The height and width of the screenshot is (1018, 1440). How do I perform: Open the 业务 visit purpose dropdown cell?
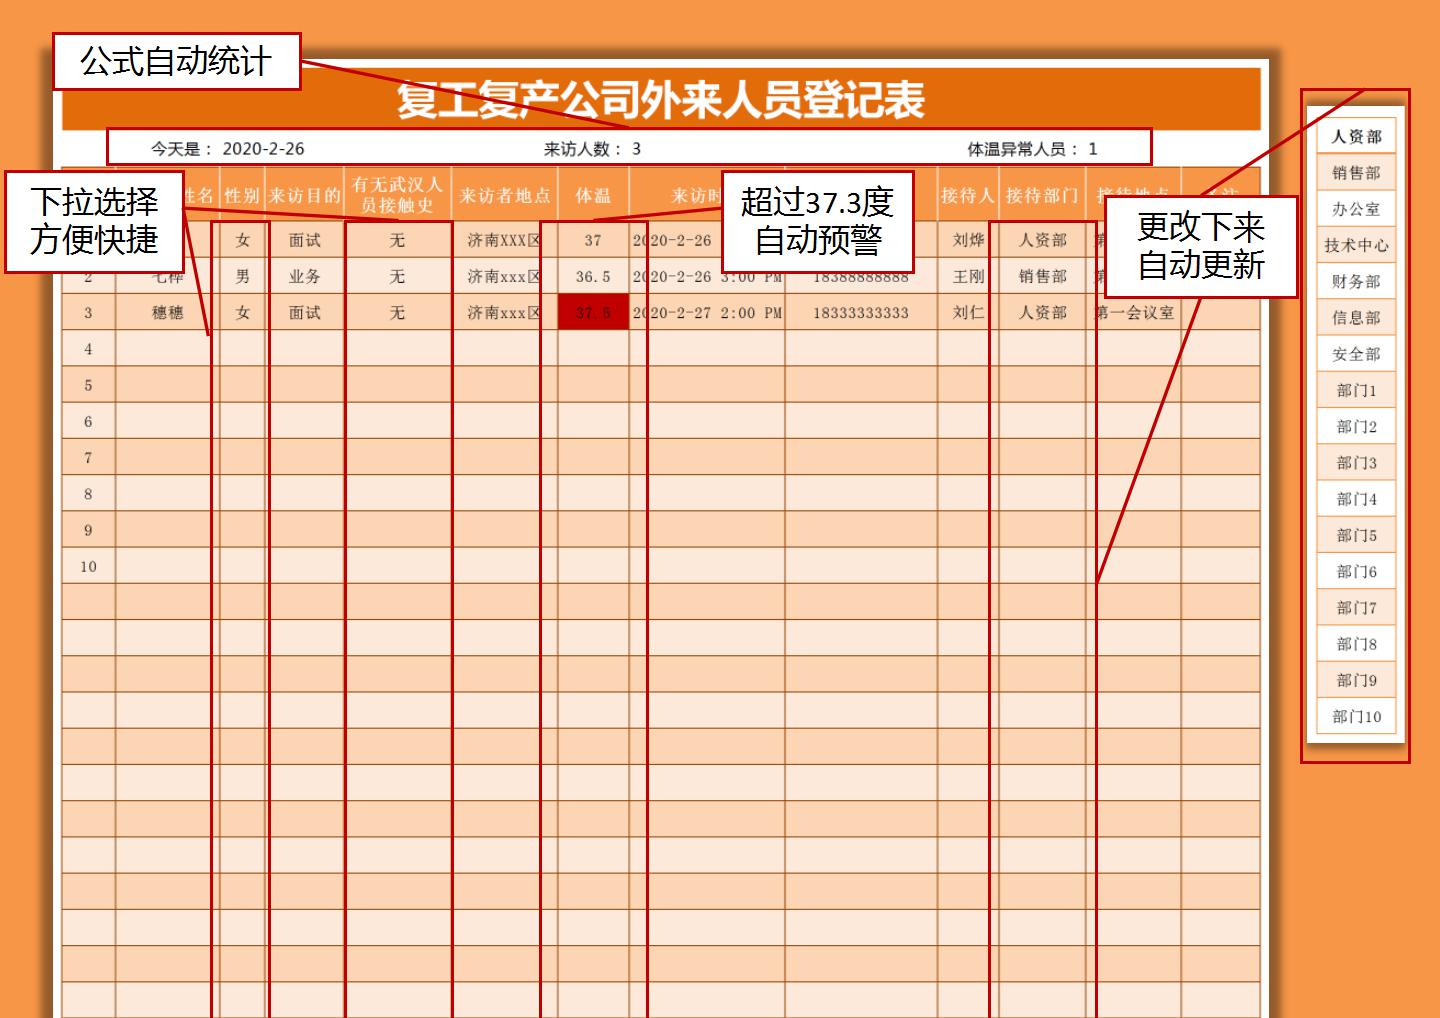coord(305,277)
